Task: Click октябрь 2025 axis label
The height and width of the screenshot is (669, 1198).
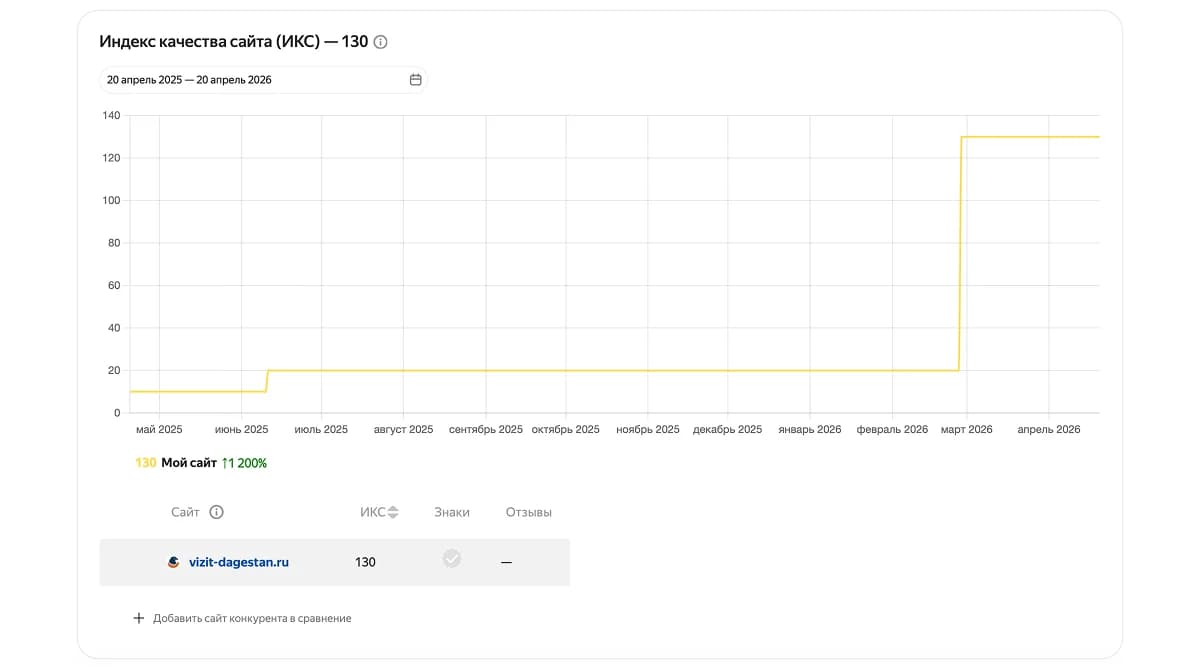Action: point(565,429)
